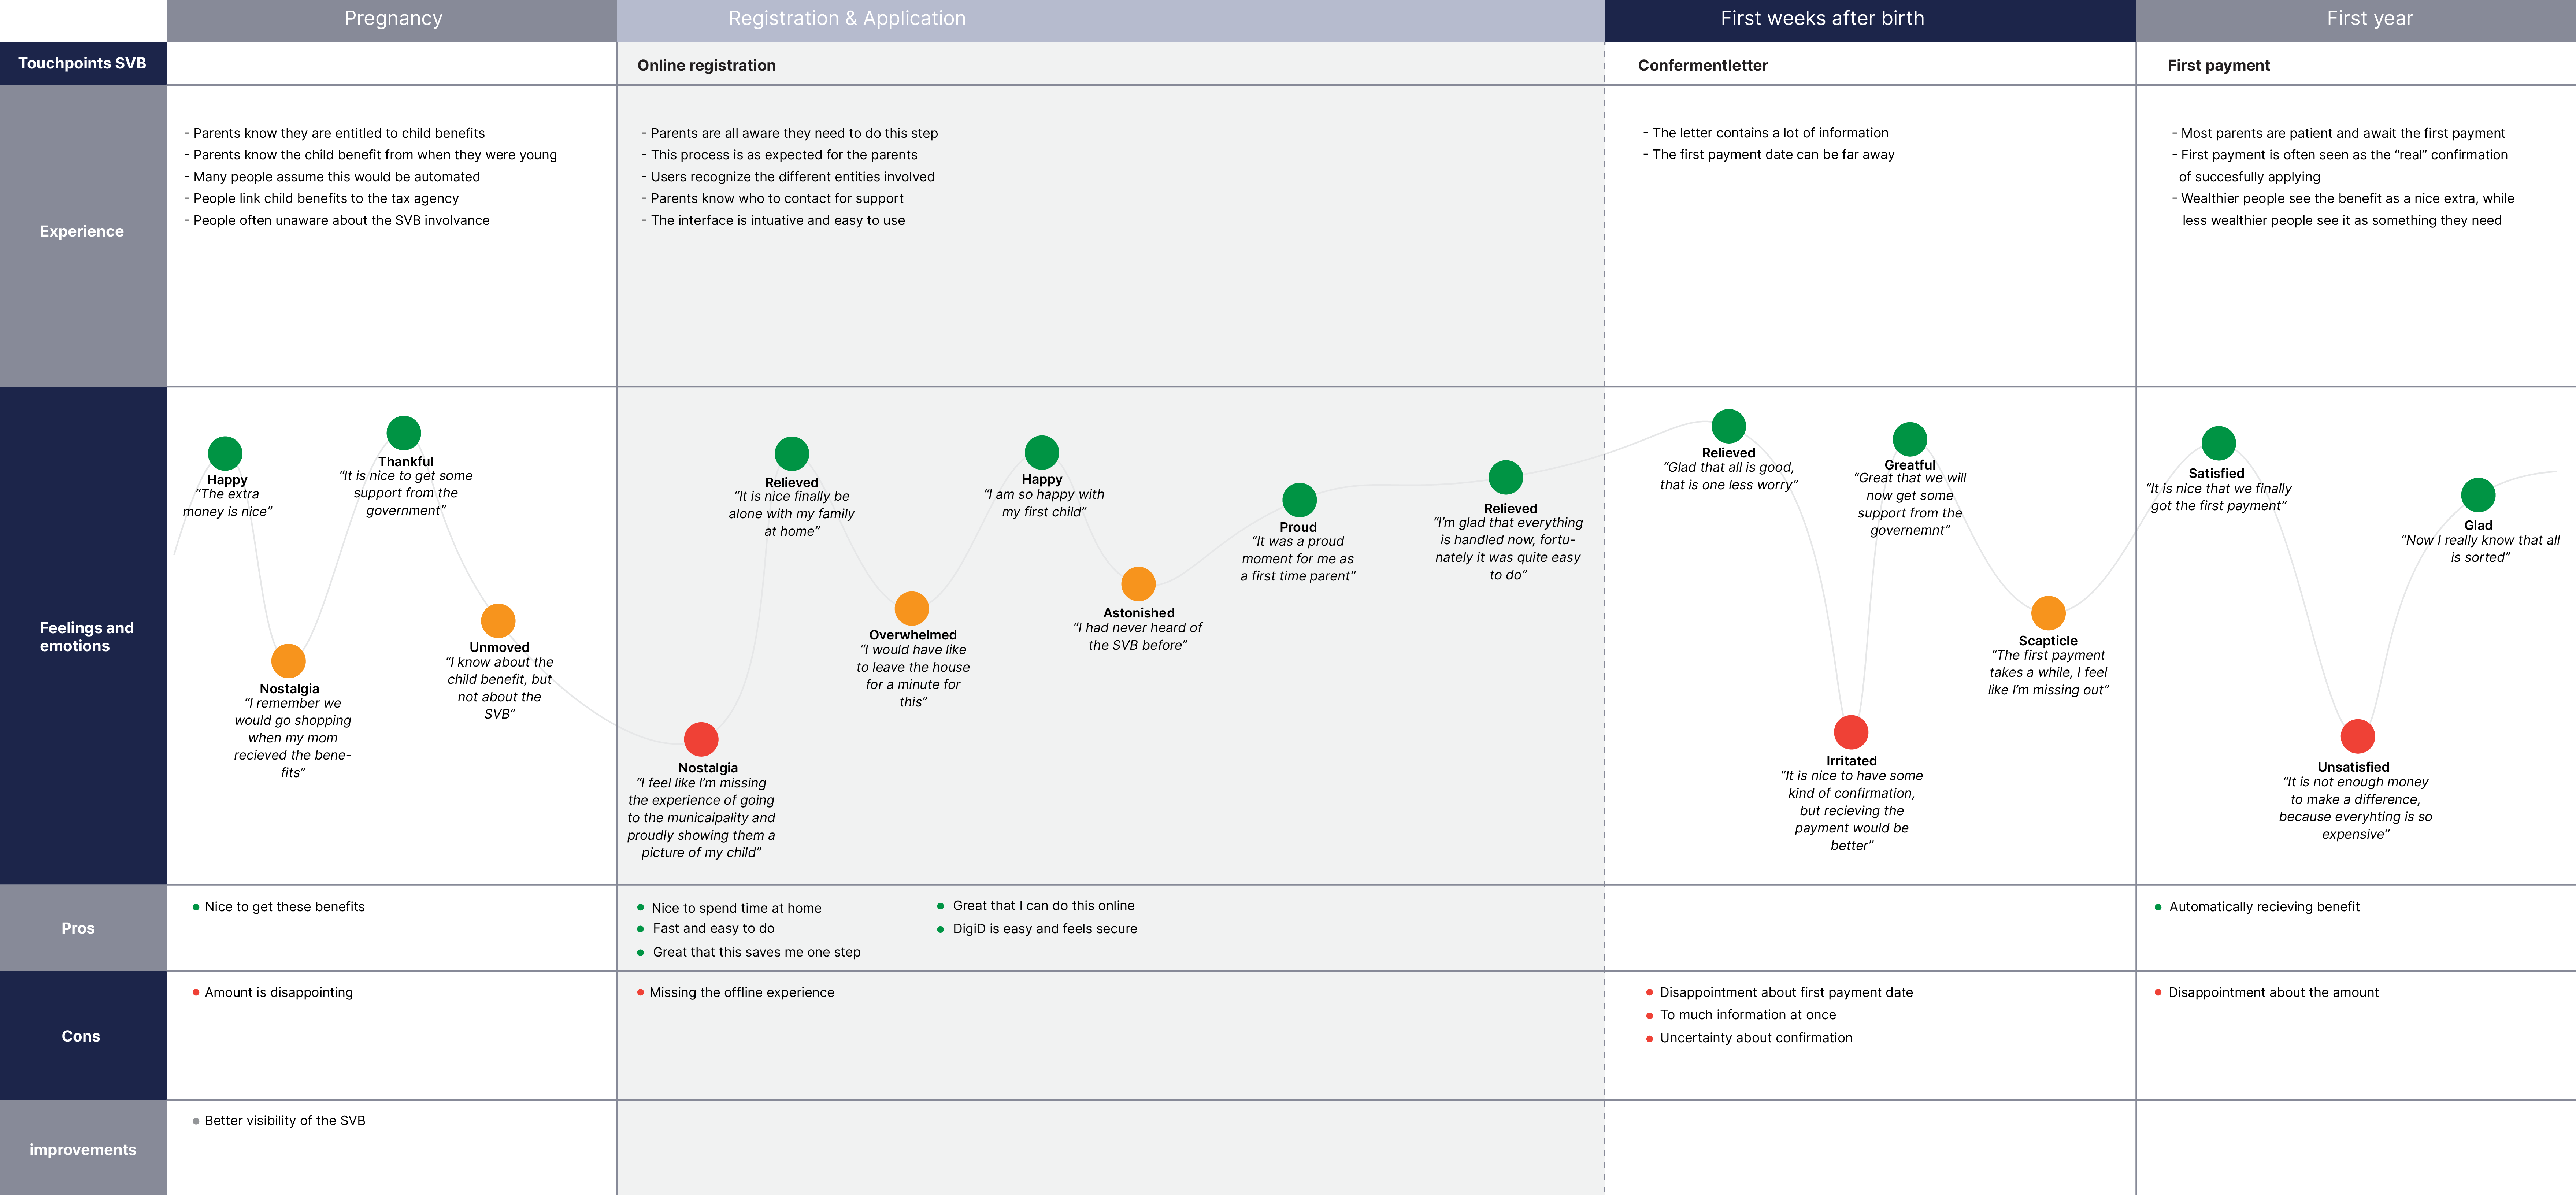This screenshot has height=1195, width=2576.
Task: Click the green Greatful emotion circle
Action: (1910, 439)
